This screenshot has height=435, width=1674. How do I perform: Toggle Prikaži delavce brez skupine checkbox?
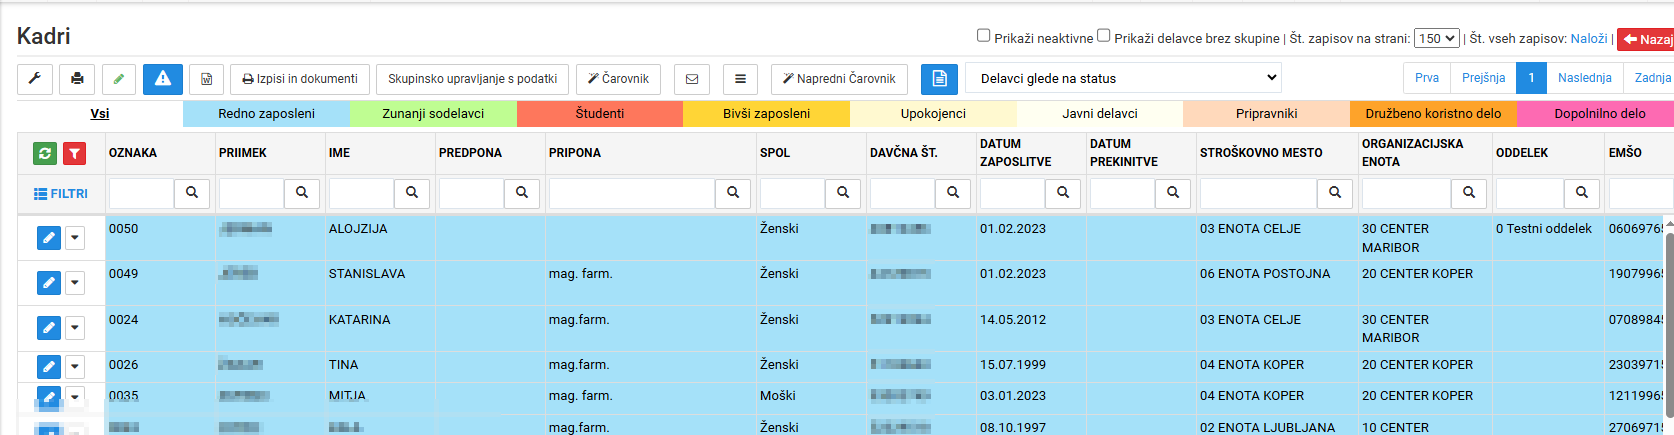[x=1104, y=35]
